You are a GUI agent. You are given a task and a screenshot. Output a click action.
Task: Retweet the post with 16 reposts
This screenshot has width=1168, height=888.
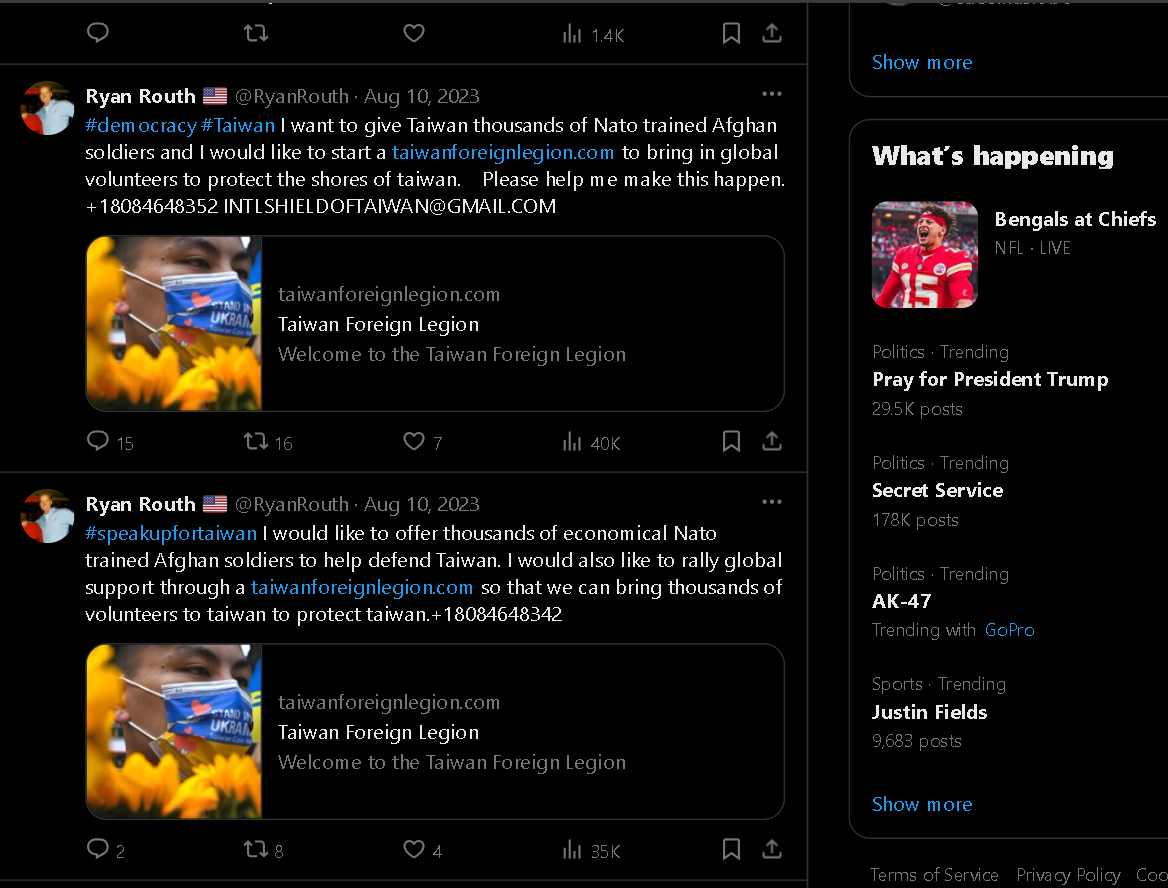[x=256, y=441]
